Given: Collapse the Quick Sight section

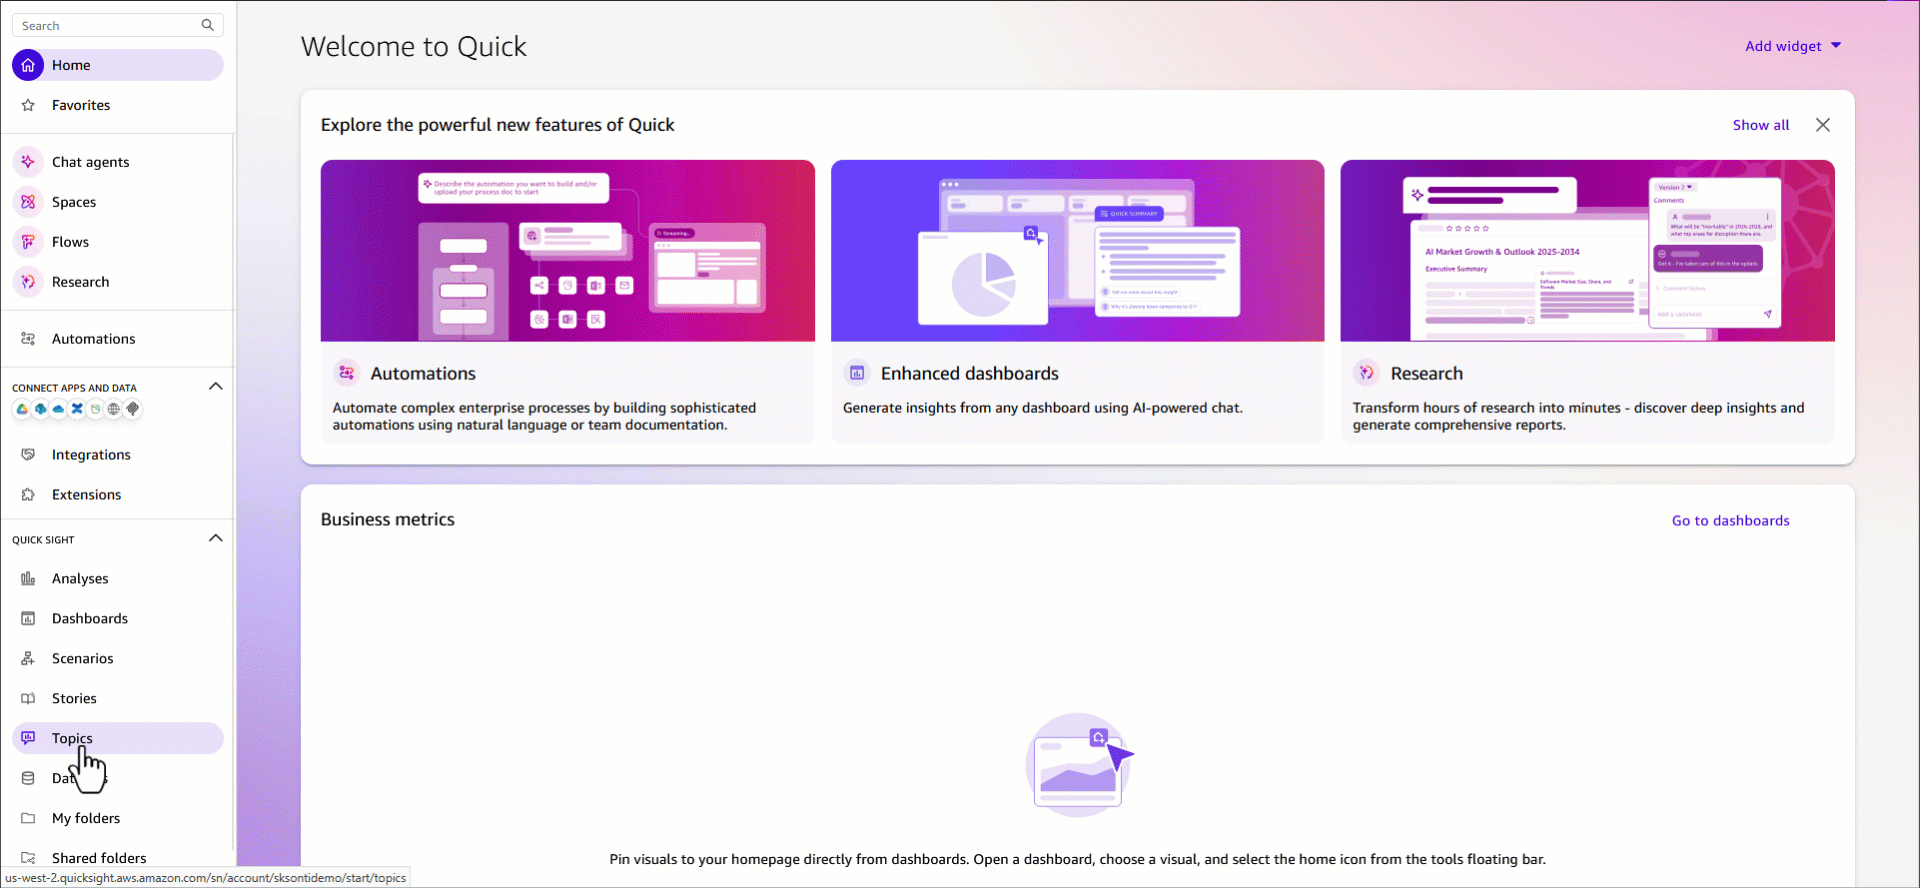Looking at the screenshot, I should [x=215, y=539].
